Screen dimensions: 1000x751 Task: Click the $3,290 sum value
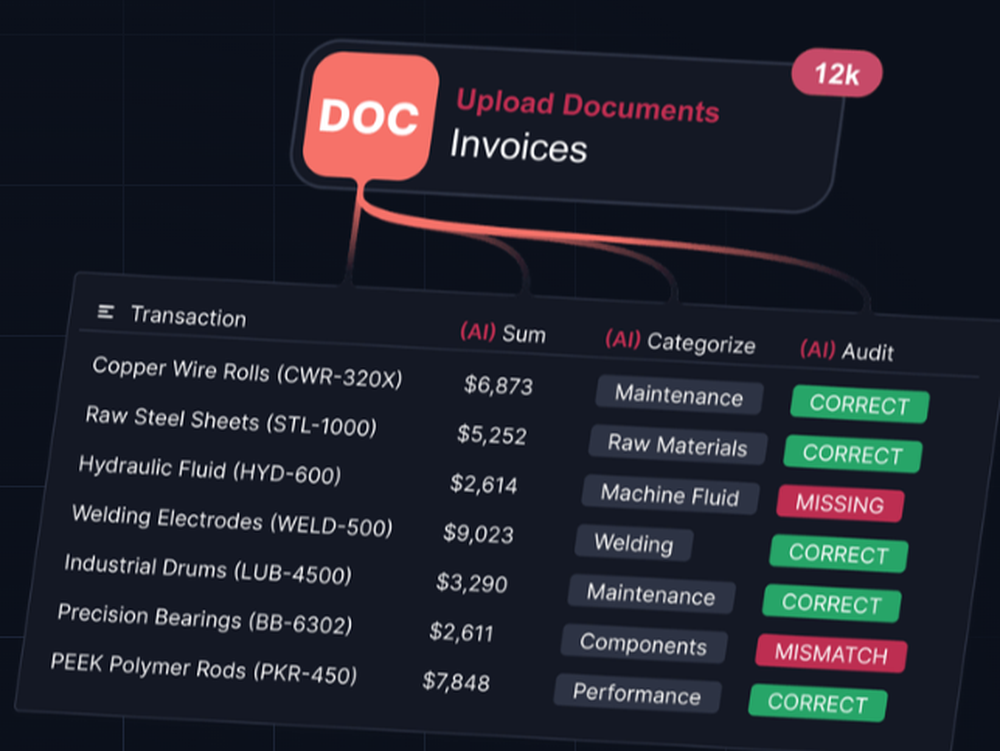pos(471,583)
